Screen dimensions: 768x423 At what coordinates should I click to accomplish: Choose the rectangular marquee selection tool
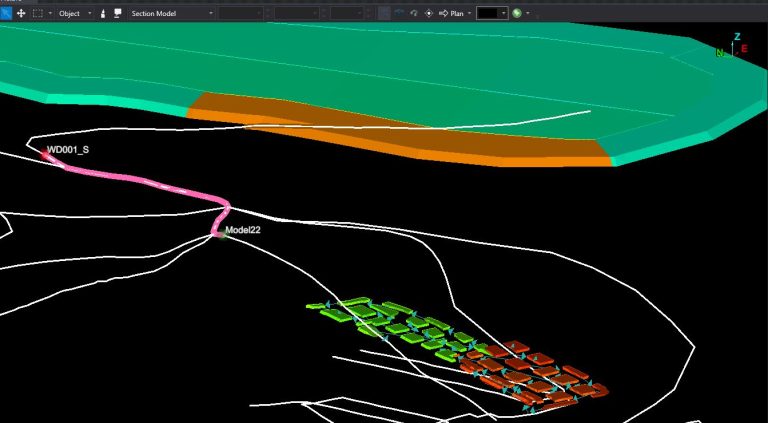tap(37, 13)
